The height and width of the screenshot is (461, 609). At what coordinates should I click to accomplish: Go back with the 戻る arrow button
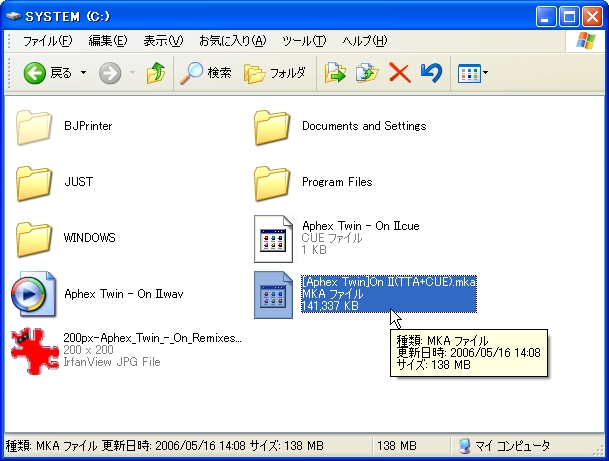pos(47,73)
